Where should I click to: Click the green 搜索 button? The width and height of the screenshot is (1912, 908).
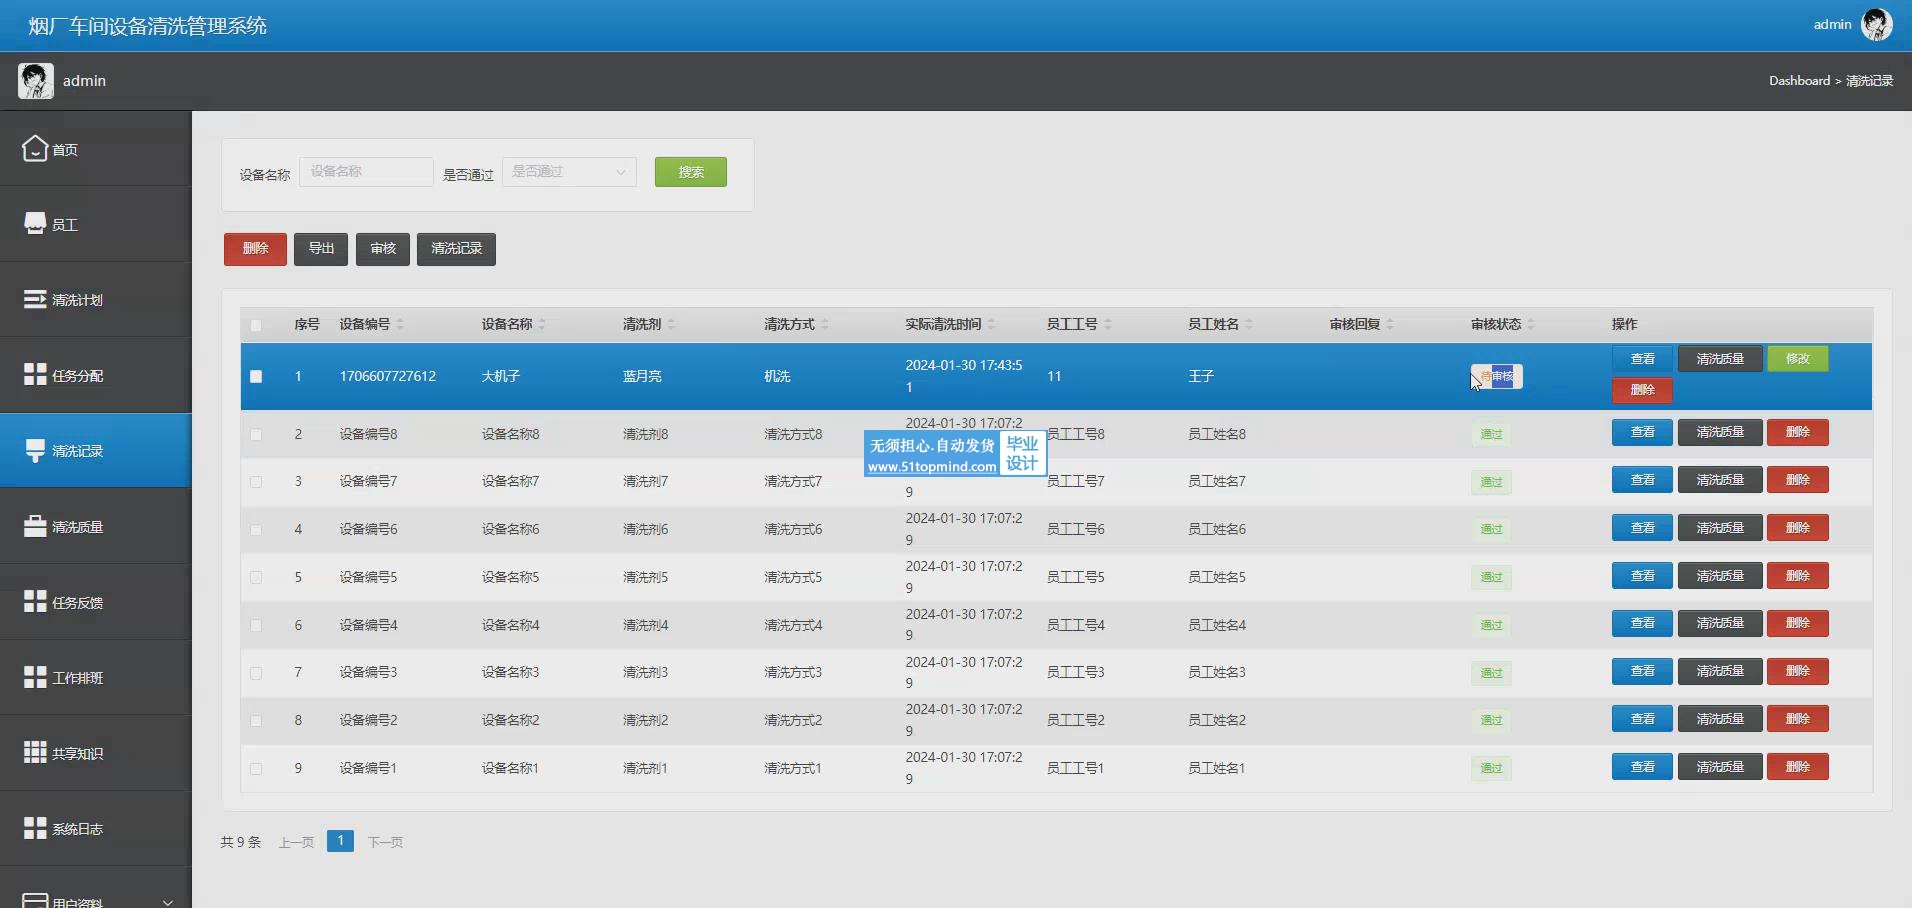[x=691, y=172]
